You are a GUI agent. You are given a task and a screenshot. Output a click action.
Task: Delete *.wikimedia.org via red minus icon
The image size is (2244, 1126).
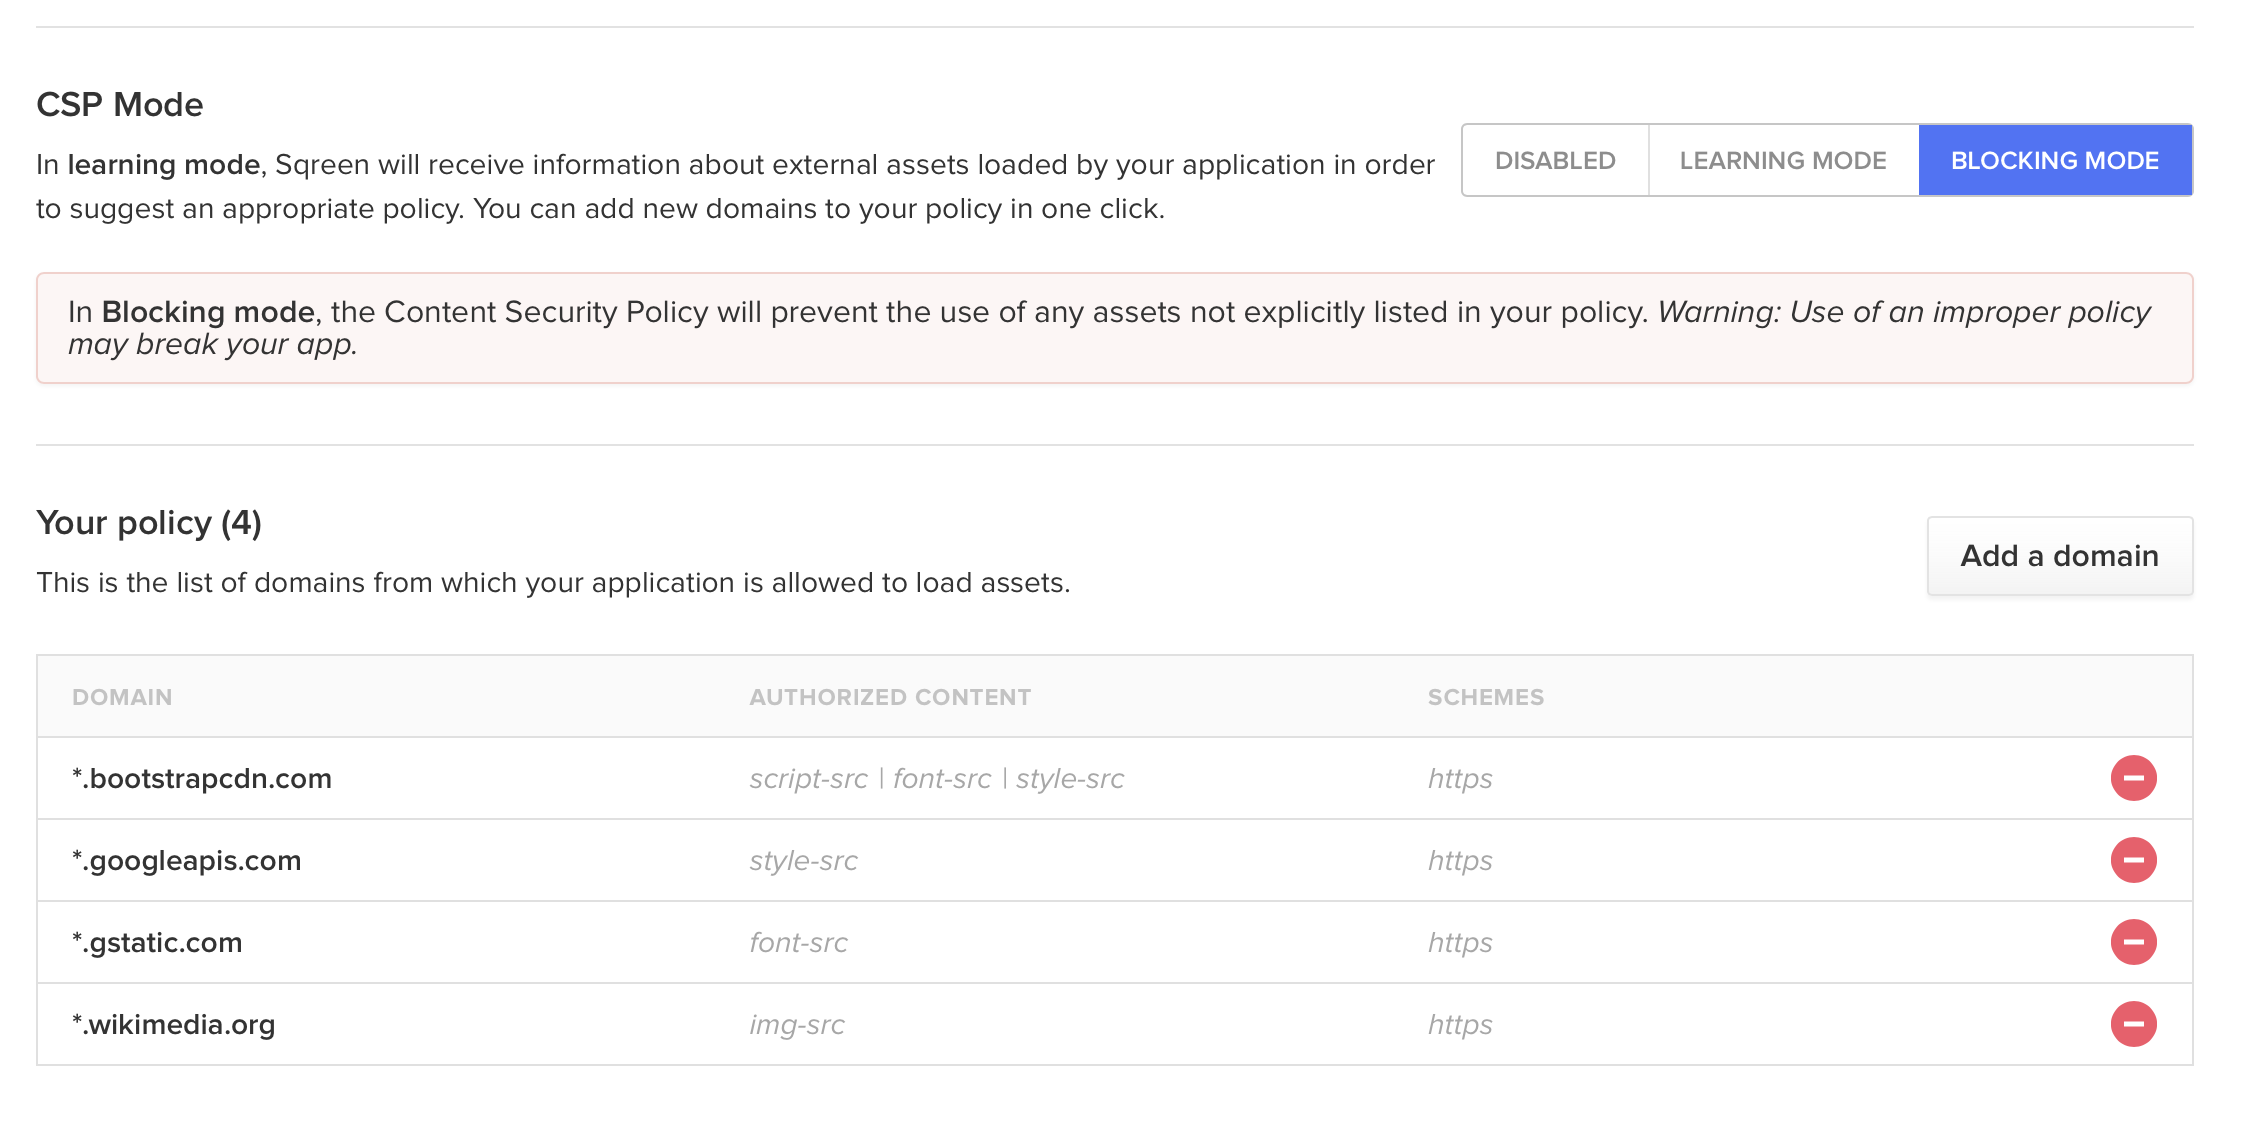(2133, 1024)
